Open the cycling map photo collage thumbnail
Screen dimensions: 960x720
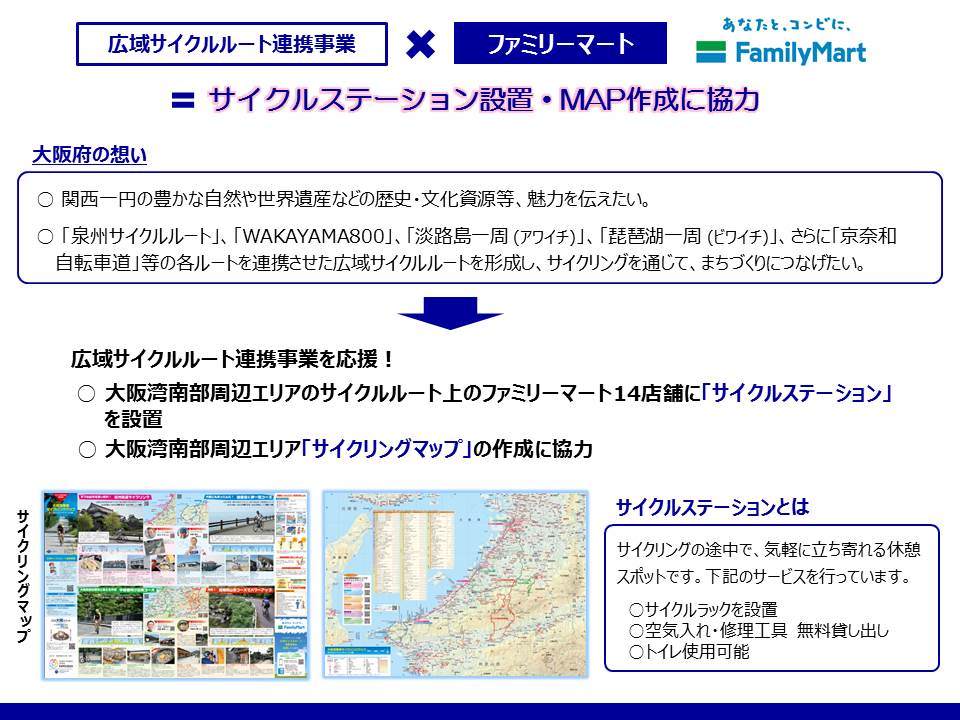click(176, 585)
